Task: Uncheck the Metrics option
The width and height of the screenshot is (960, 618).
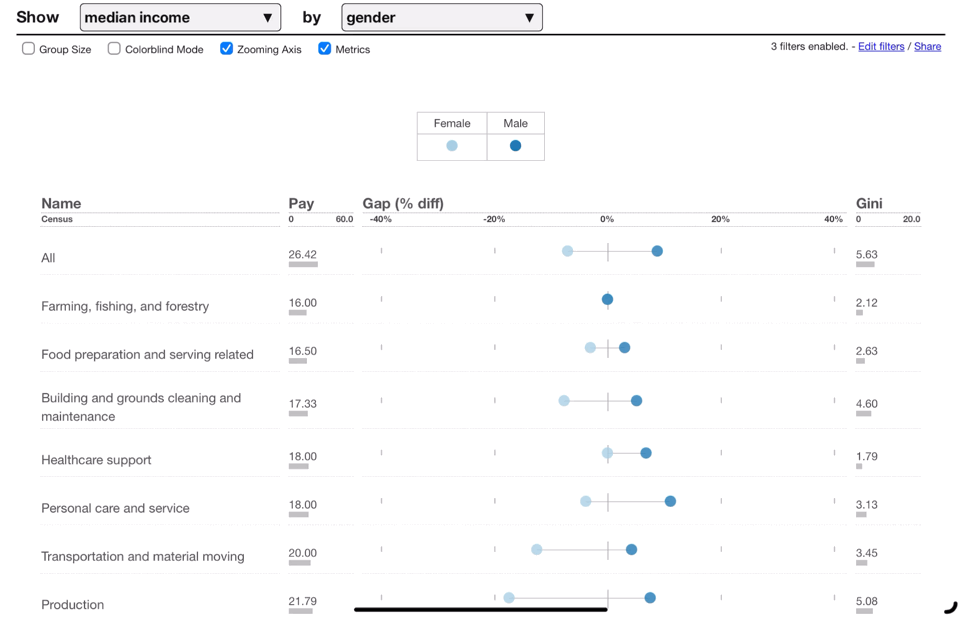Action: [324, 48]
